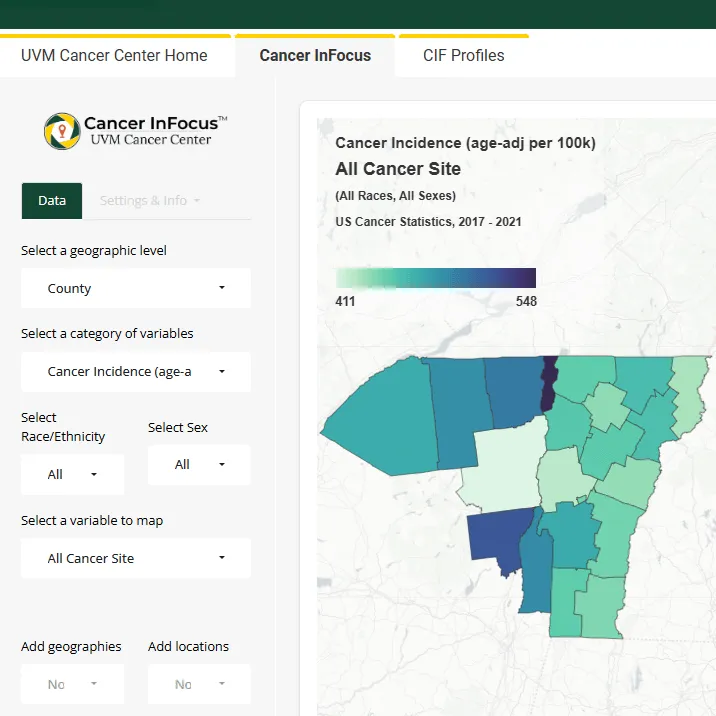Select the narrow darkest purple county on map
The height and width of the screenshot is (716, 716).
(547, 384)
